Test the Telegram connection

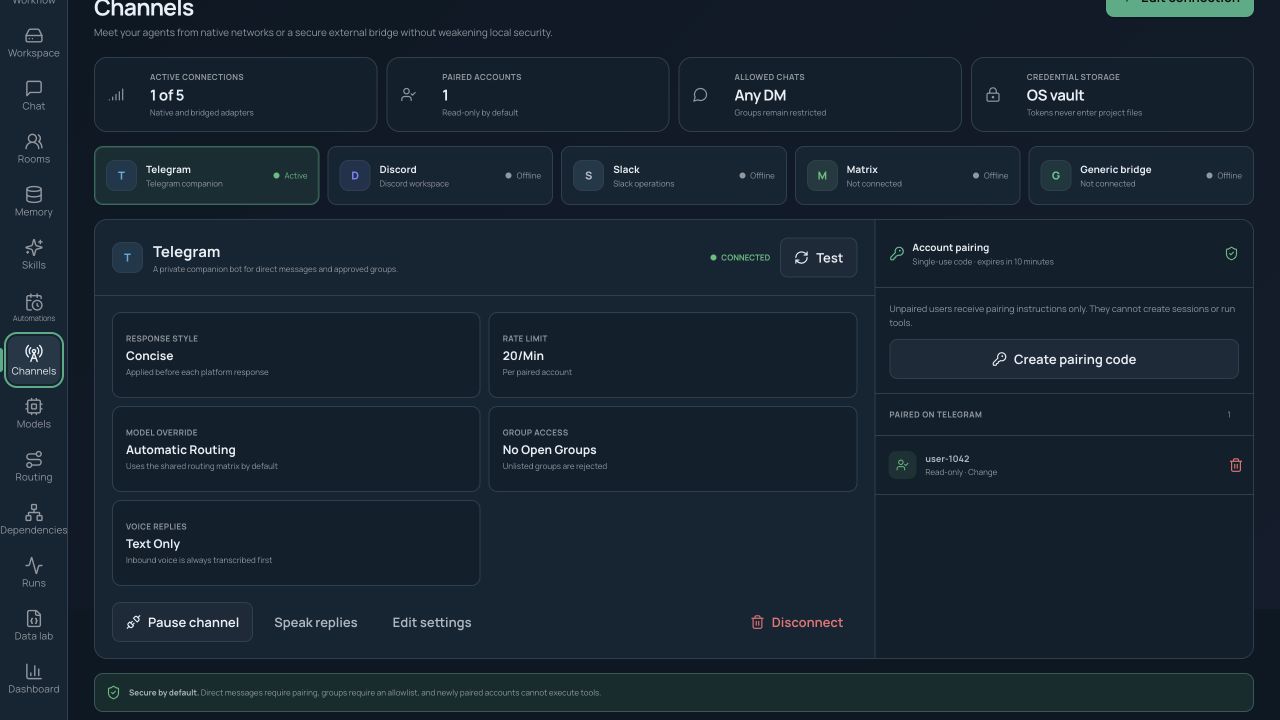point(818,258)
